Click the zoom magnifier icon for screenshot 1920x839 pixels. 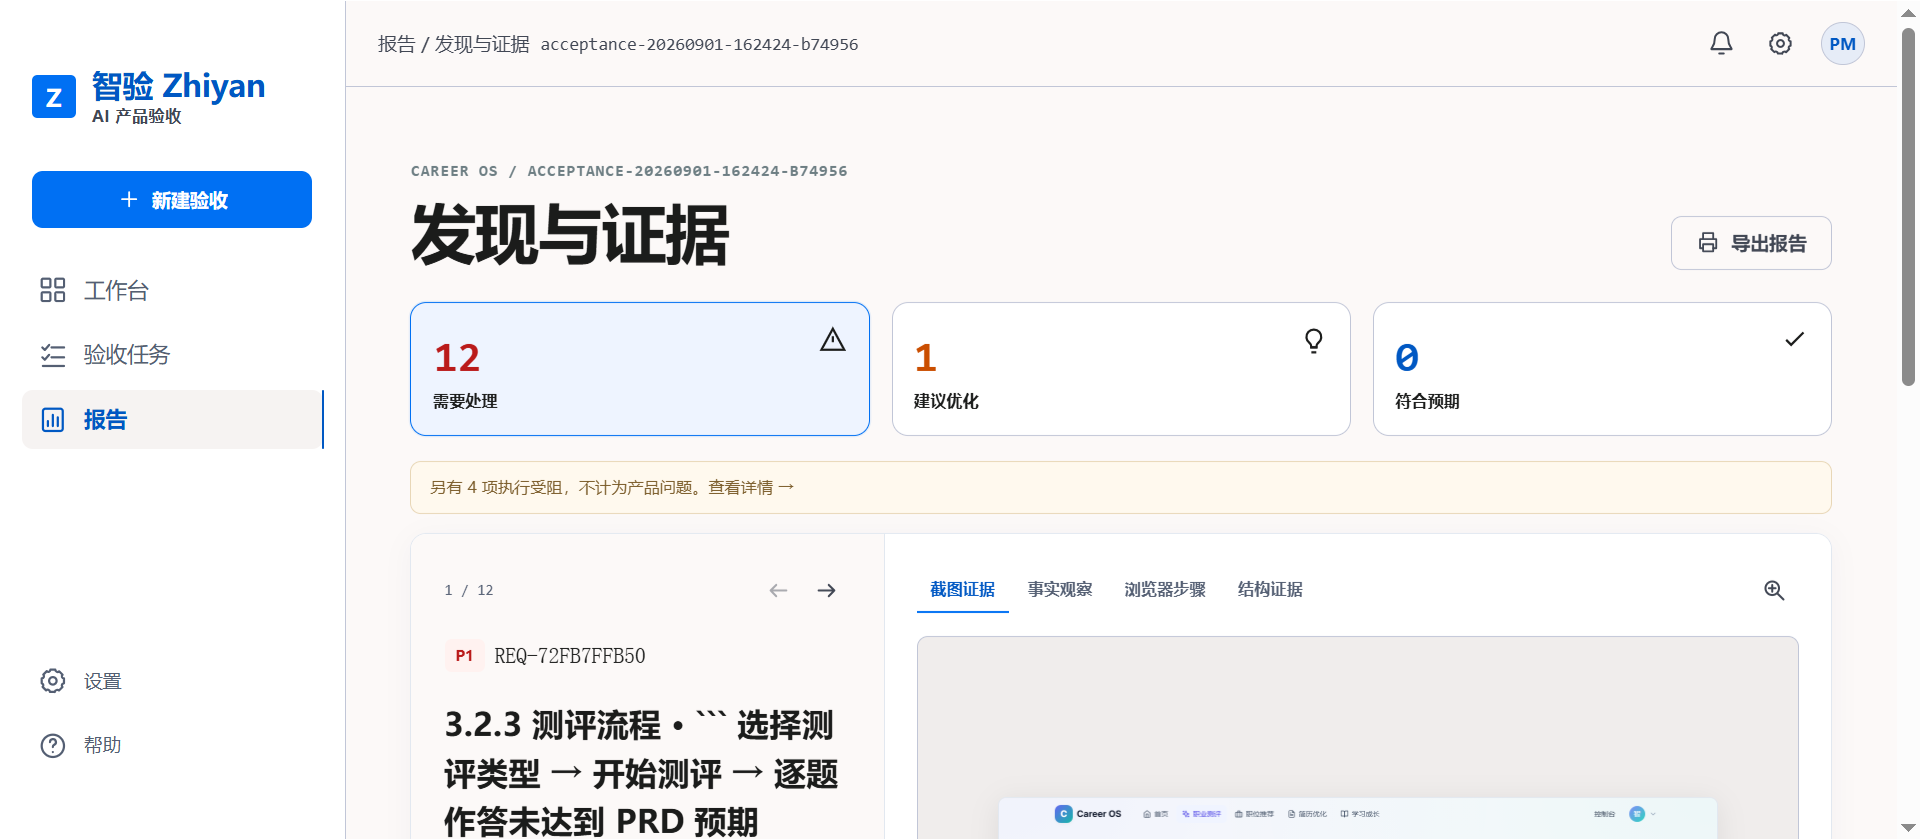[x=1774, y=590]
